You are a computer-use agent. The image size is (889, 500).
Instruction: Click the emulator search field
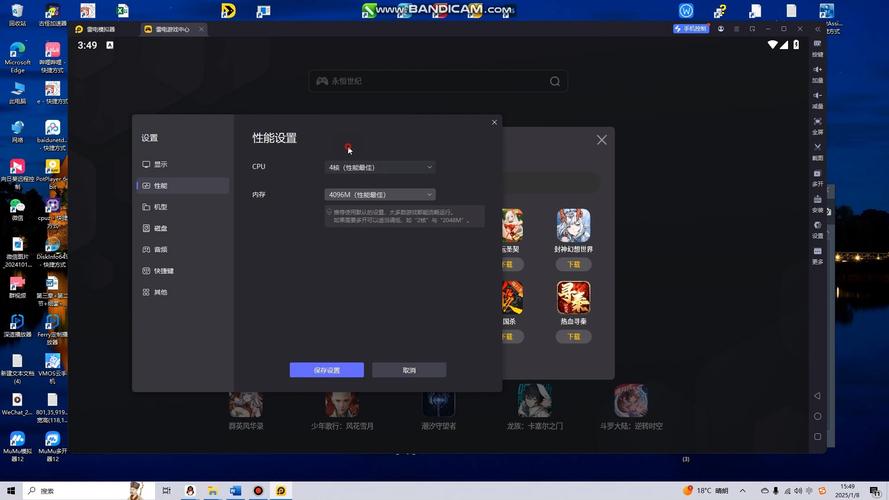(x=438, y=81)
